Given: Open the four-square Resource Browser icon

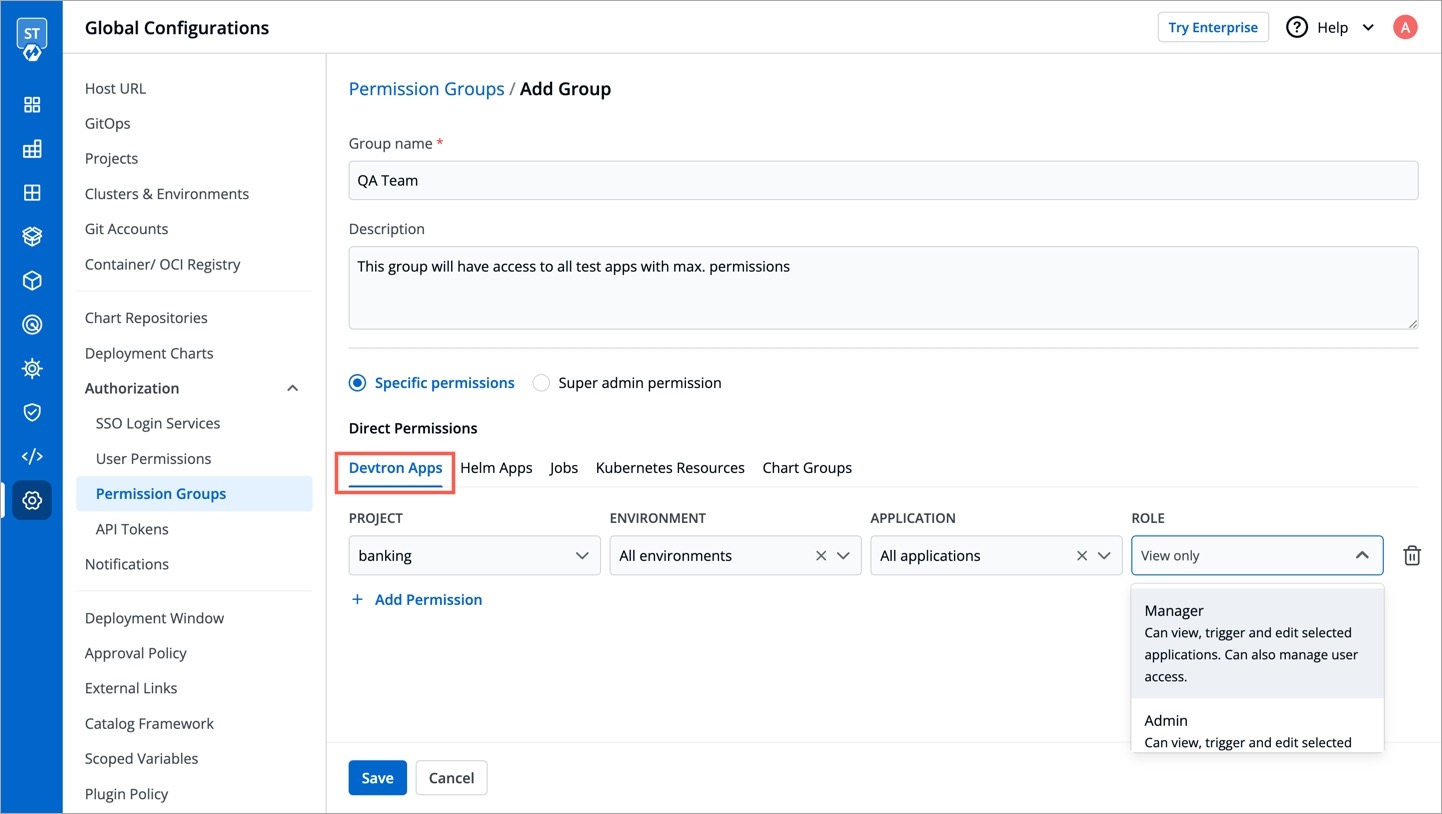Looking at the screenshot, I should tap(32, 193).
